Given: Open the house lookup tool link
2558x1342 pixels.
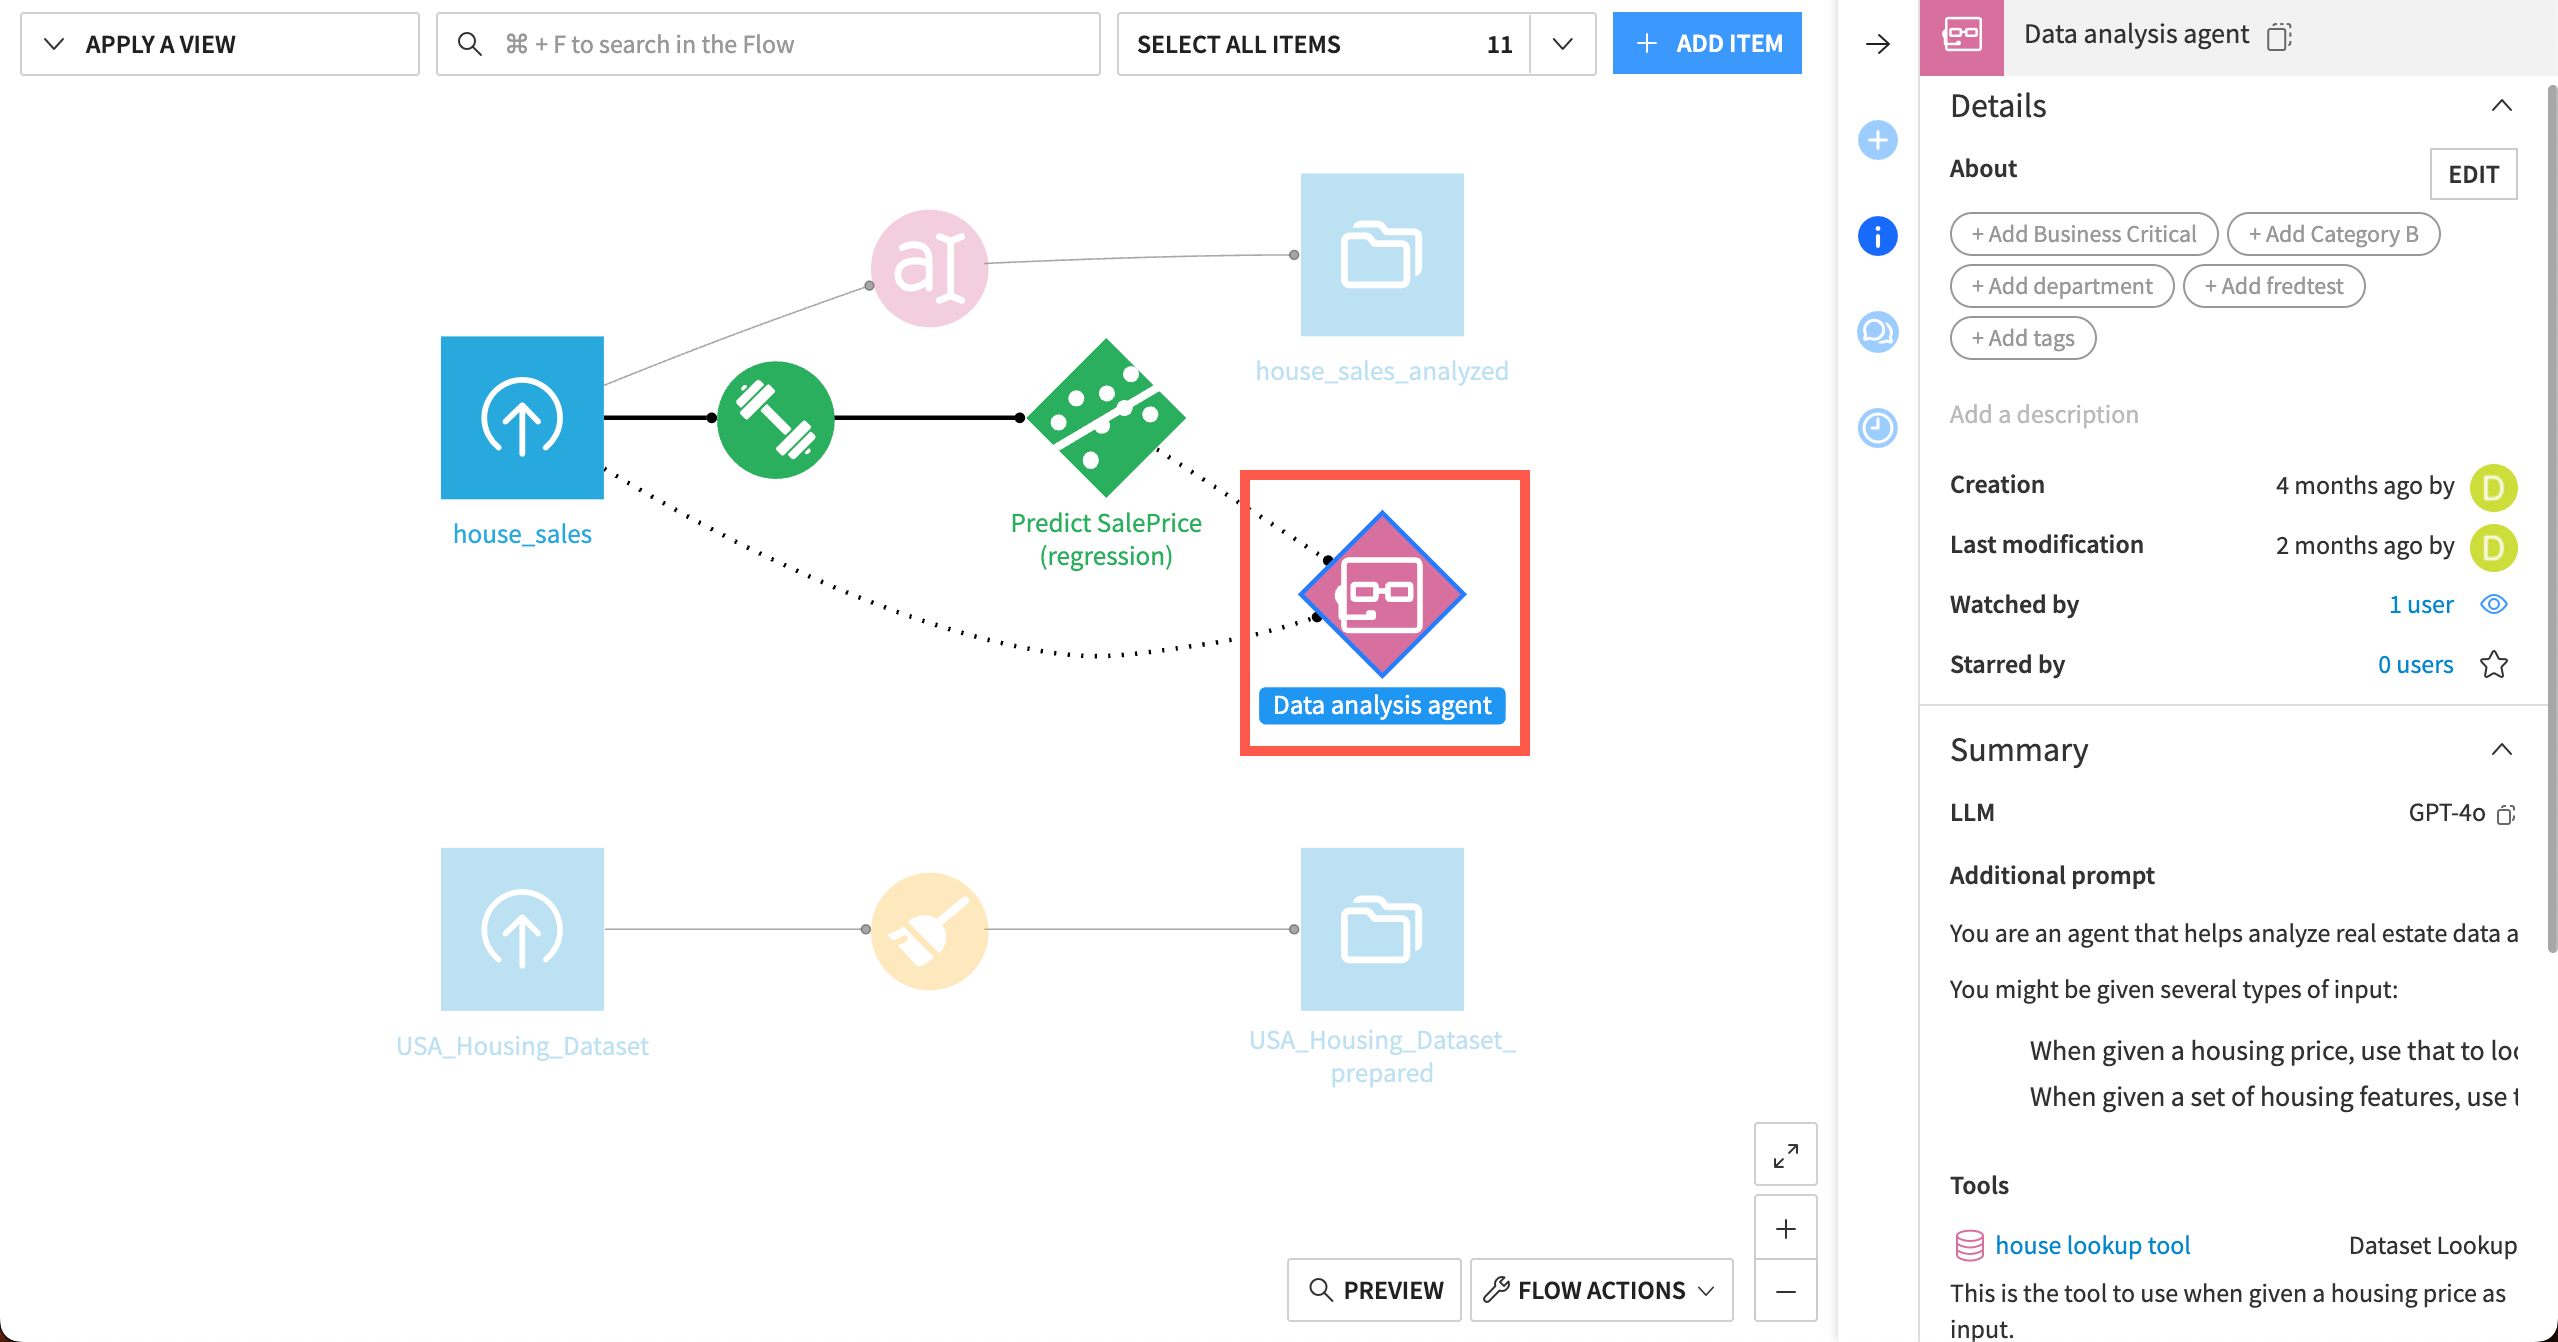Looking at the screenshot, I should pyautogui.click(x=2092, y=1244).
